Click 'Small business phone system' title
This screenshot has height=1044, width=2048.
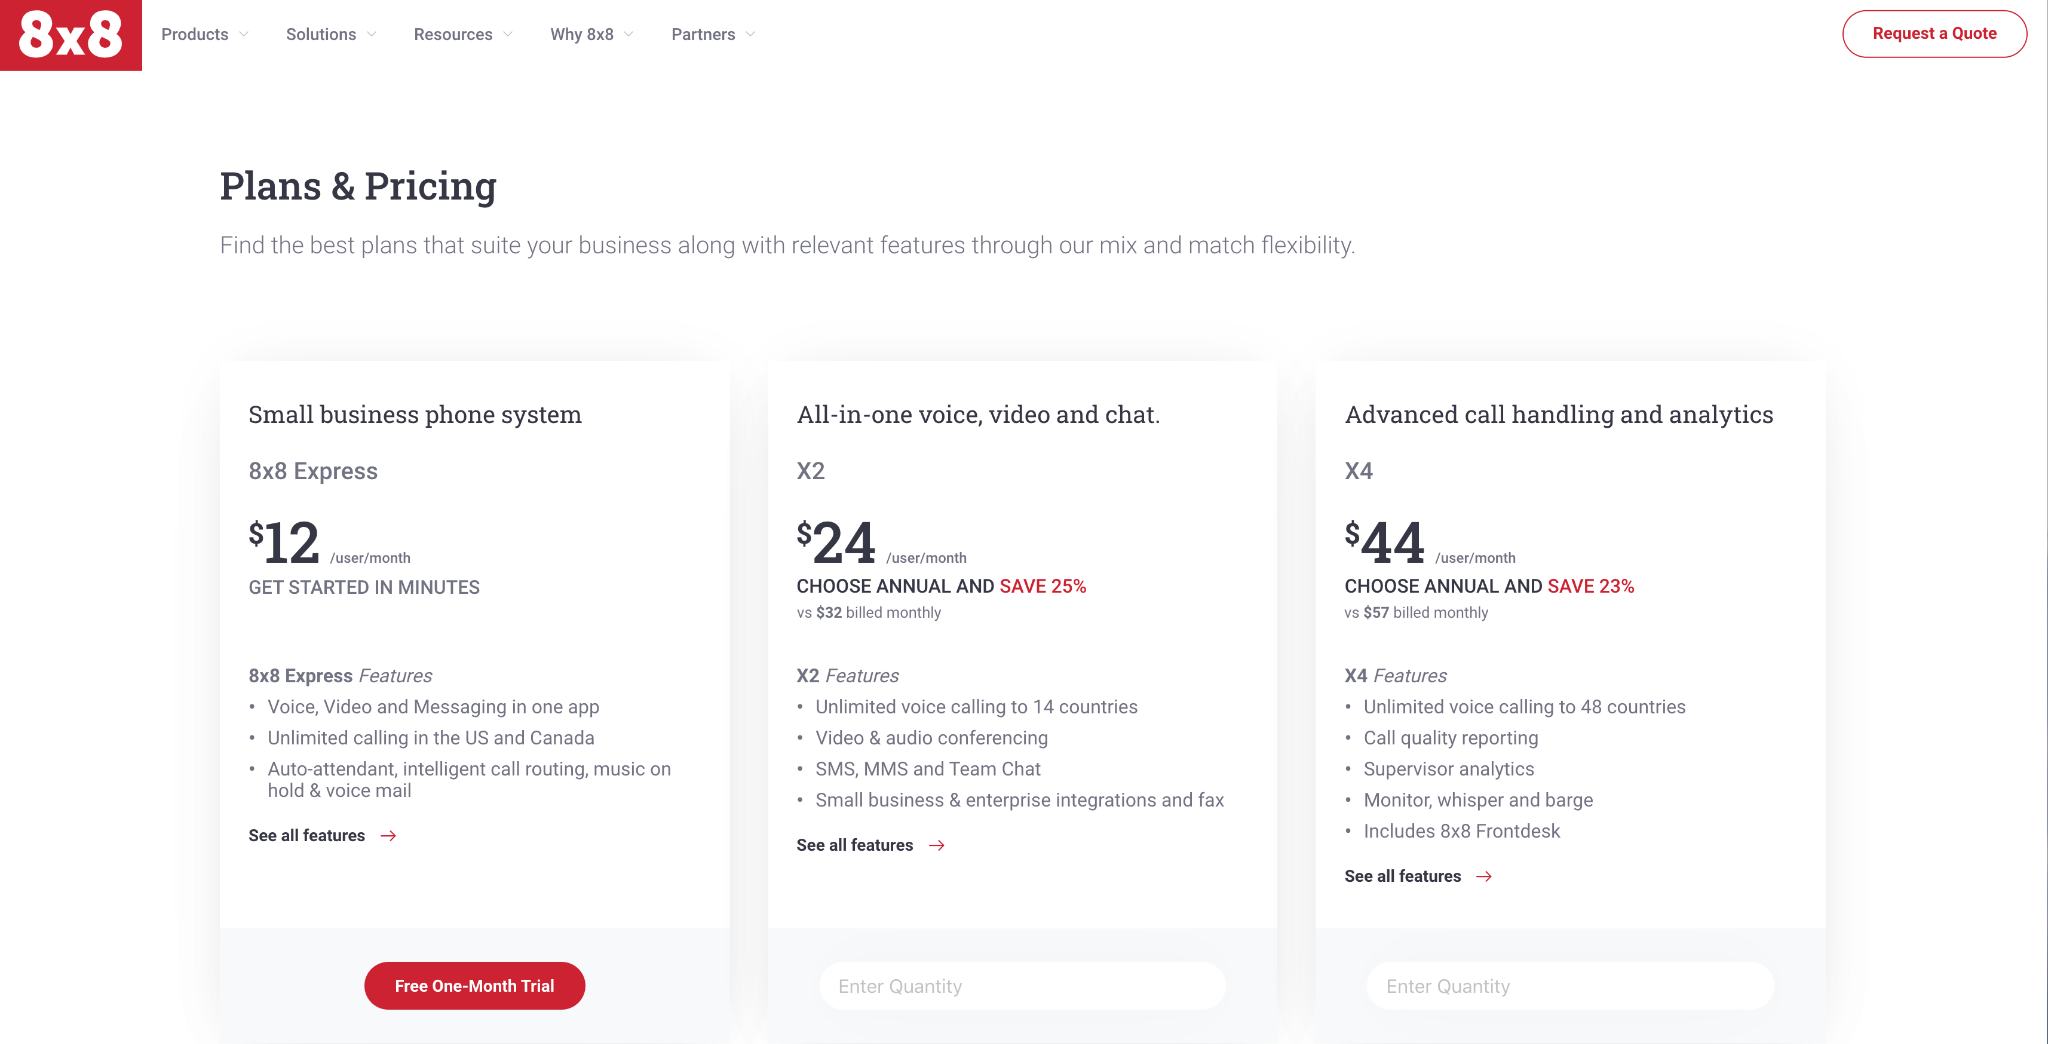coord(415,415)
